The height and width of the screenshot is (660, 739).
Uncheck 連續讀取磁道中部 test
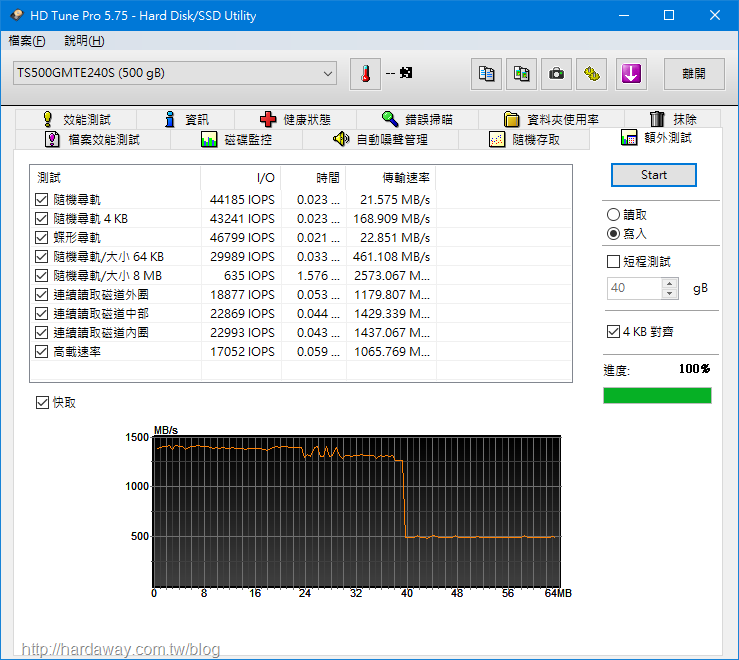(x=41, y=314)
